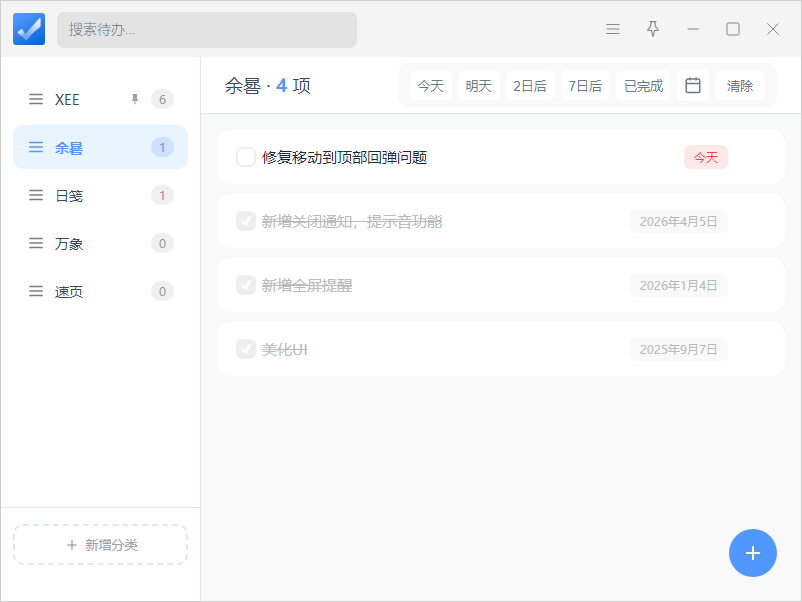802x602 pixels.
Task: Click the red 今天 due date tag
Action: [705, 157]
